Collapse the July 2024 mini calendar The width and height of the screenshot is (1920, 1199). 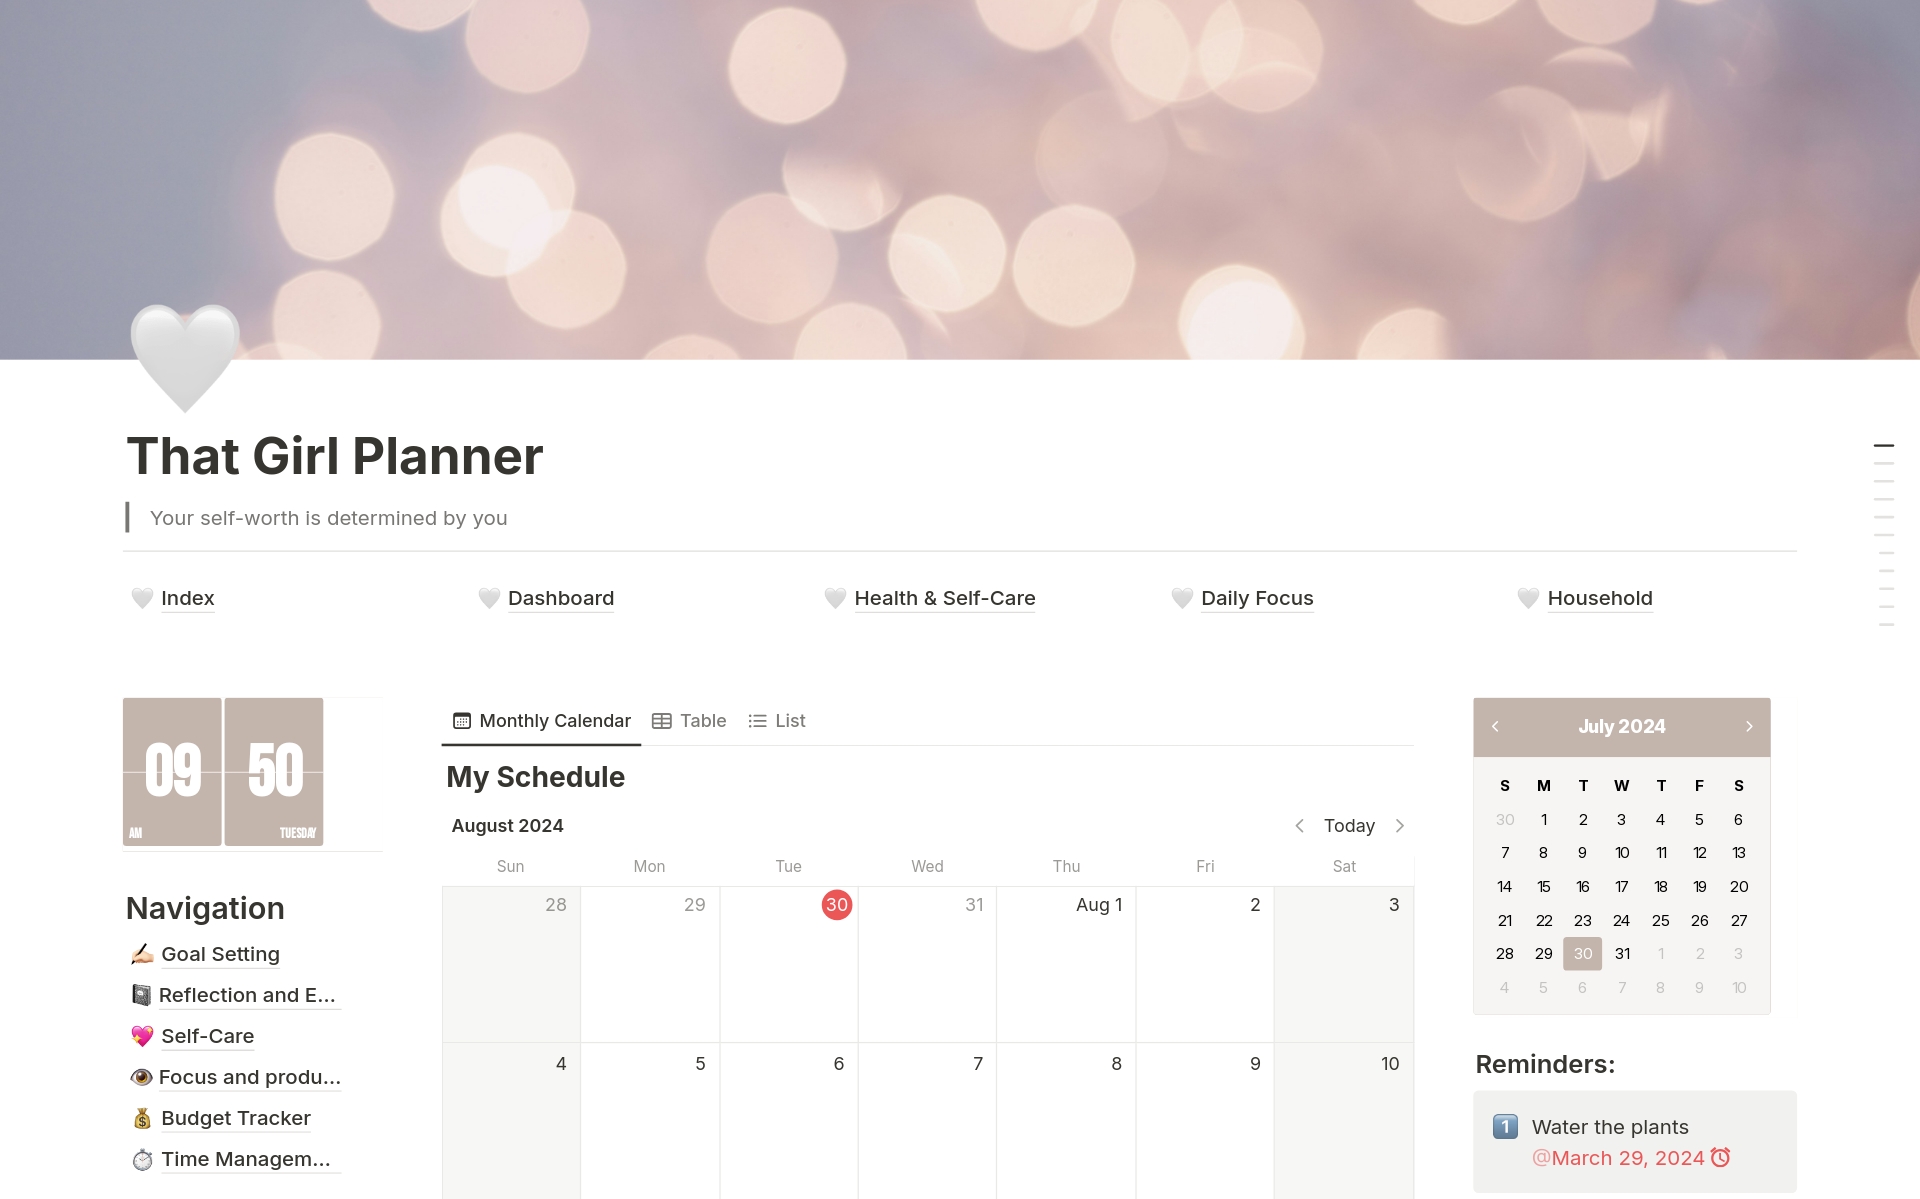pyautogui.click(x=1622, y=725)
